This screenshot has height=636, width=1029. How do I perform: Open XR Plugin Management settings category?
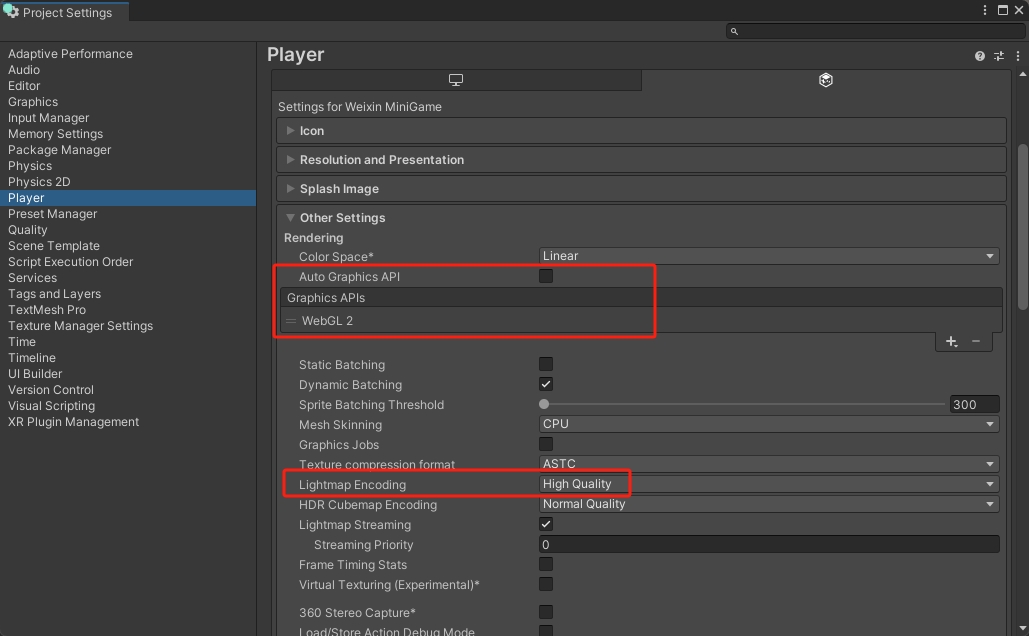pyautogui.click(x=73, y=422)
